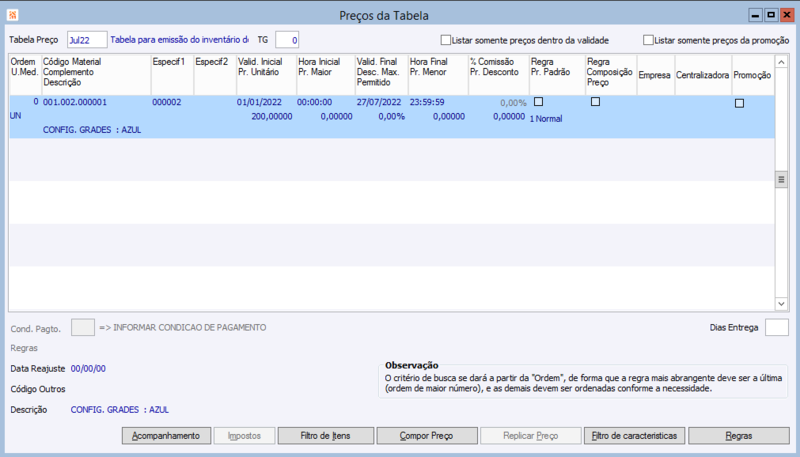Click the Valid. Inicial column header
This screenshot has width=800, height=457.
tap(266, 74)
